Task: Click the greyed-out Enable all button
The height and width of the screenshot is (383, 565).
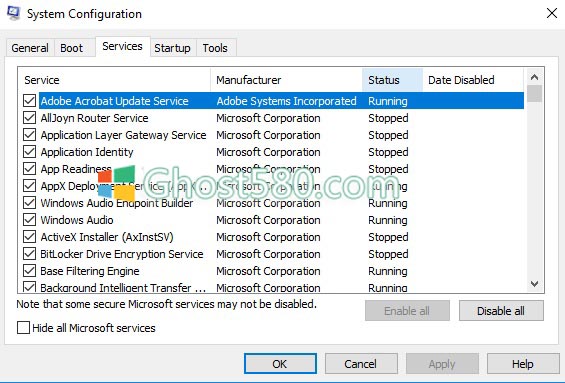Action: pos(407,311)
